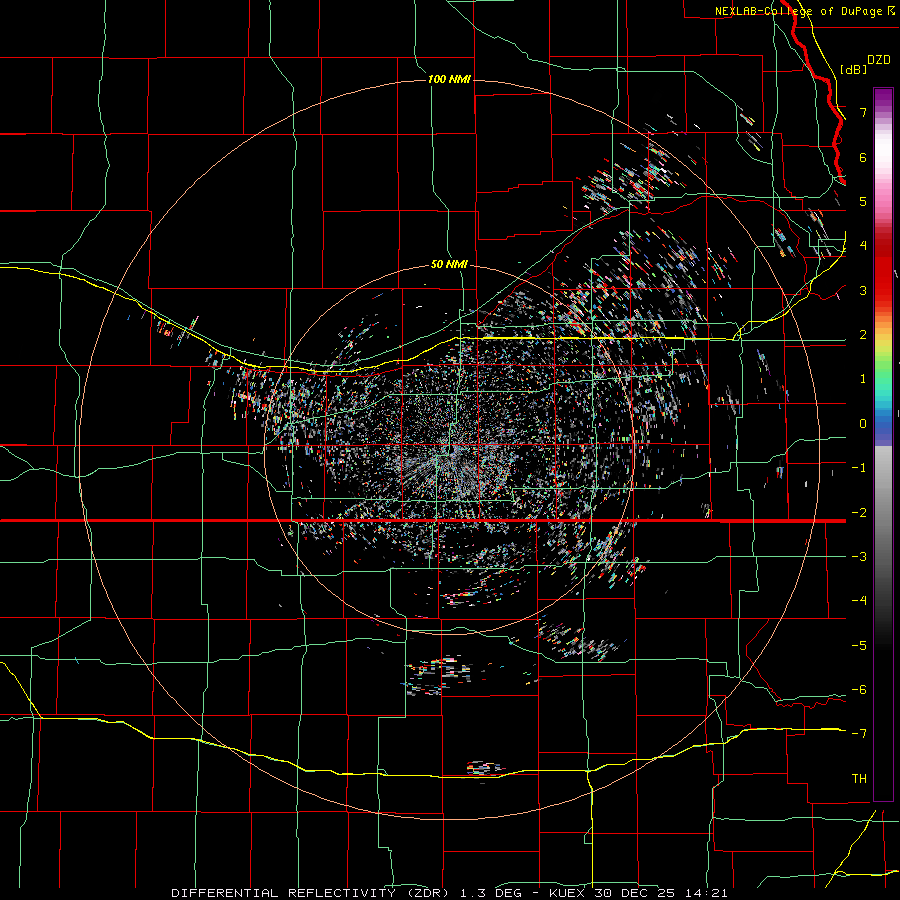Click the -2 dB scale label
This screenshot has width=900, height=900.
pos(859,512)
